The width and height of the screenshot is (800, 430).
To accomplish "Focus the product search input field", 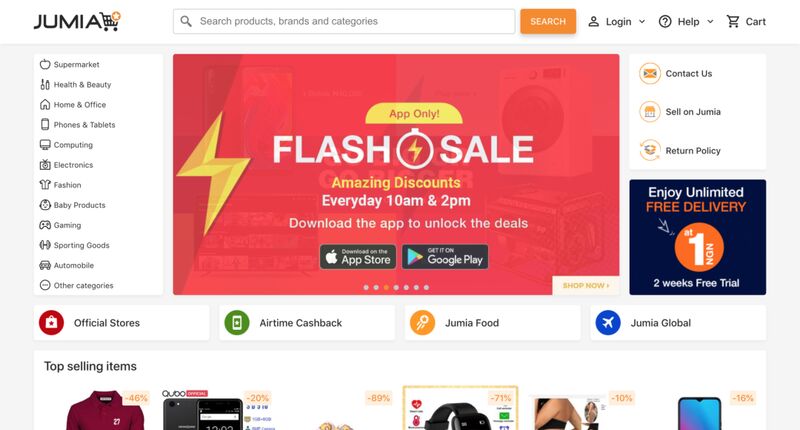I will point(344,21).
